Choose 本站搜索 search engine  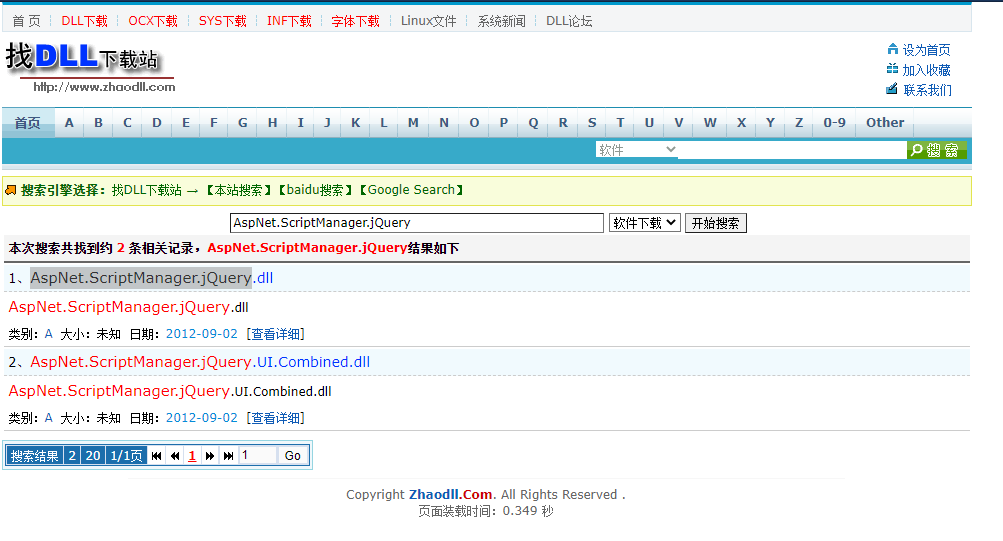(238, 190)
